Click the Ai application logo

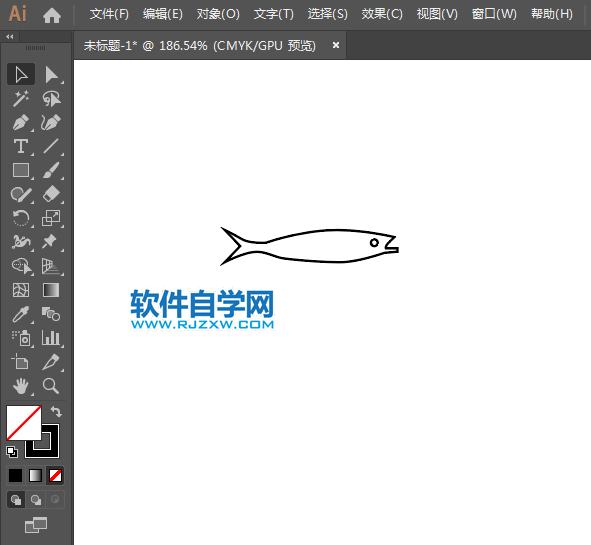click(17, 14)
